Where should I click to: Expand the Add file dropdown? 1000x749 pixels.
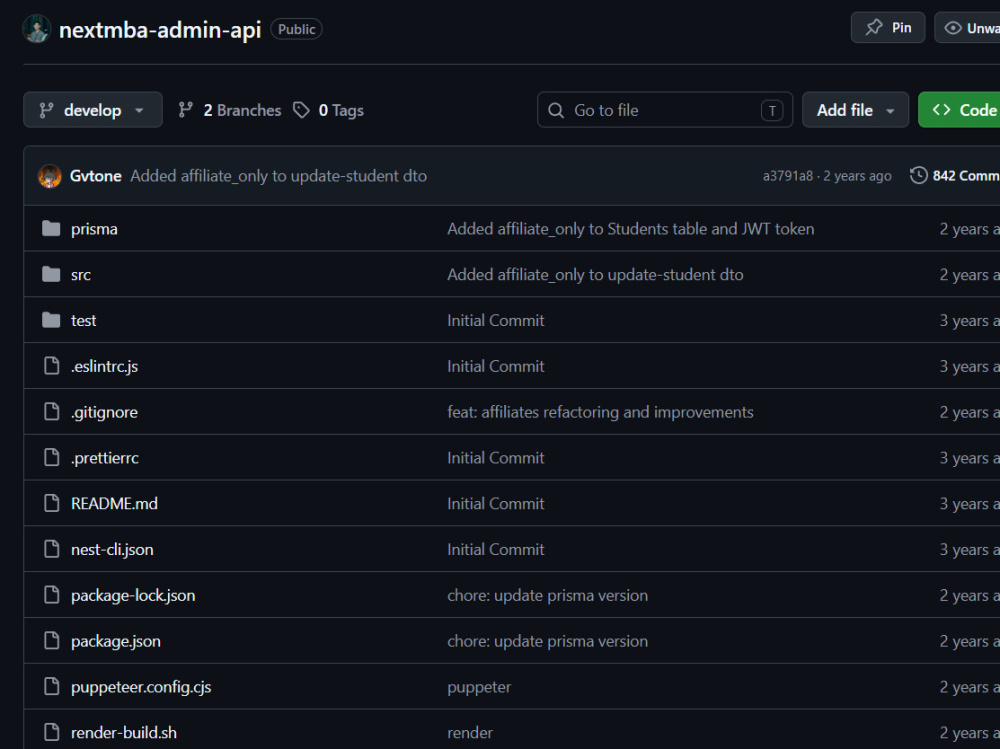click(x=855, y=110)
